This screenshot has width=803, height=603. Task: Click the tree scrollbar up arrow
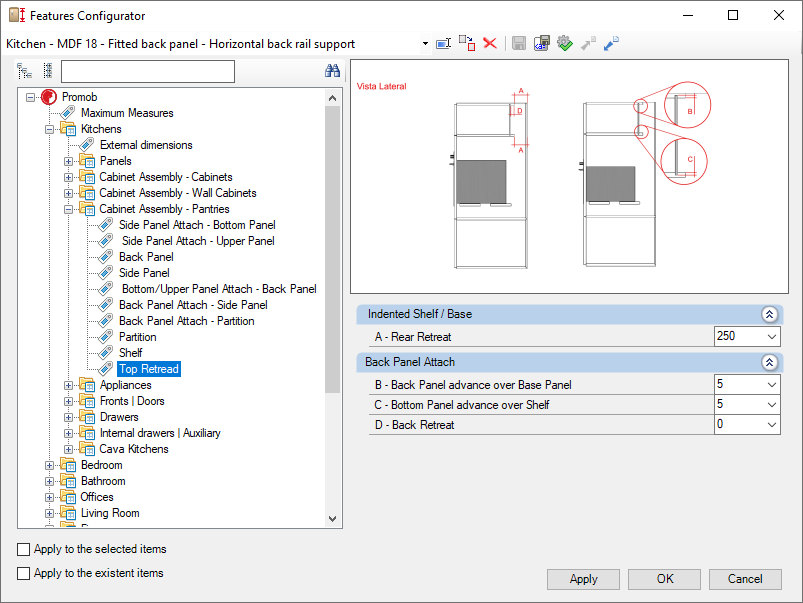click(x=332, y=98)
